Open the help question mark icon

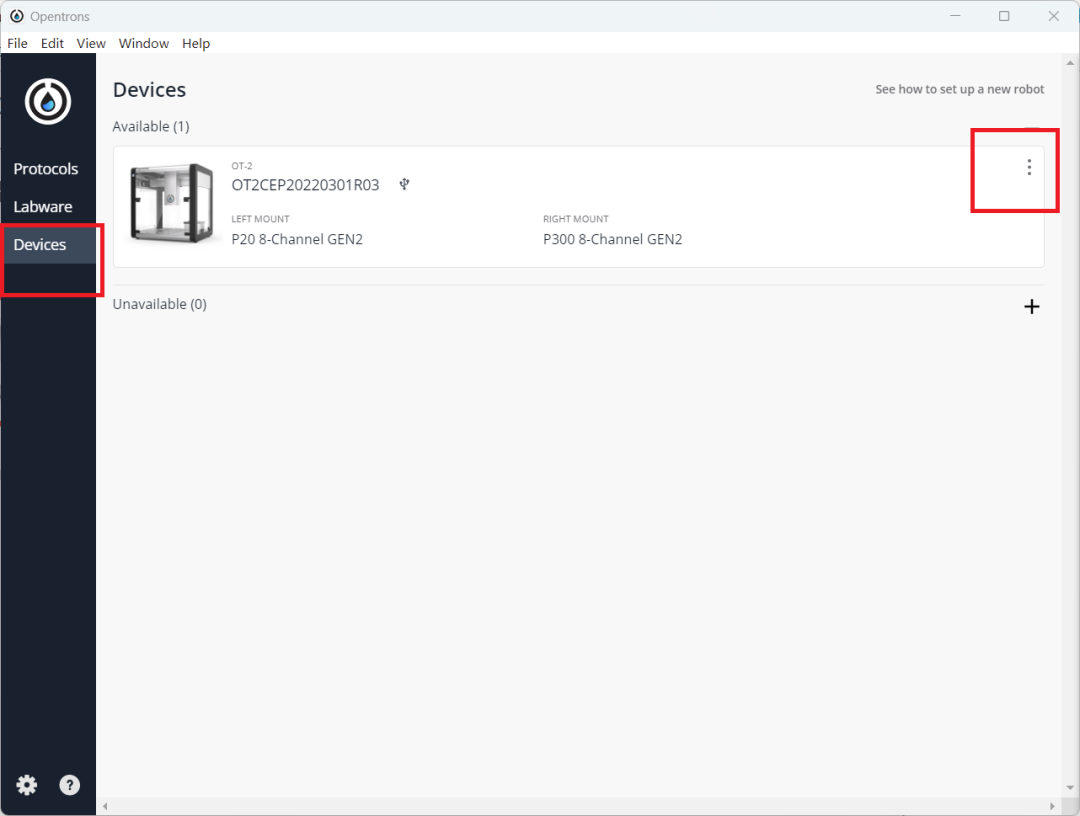70,785
